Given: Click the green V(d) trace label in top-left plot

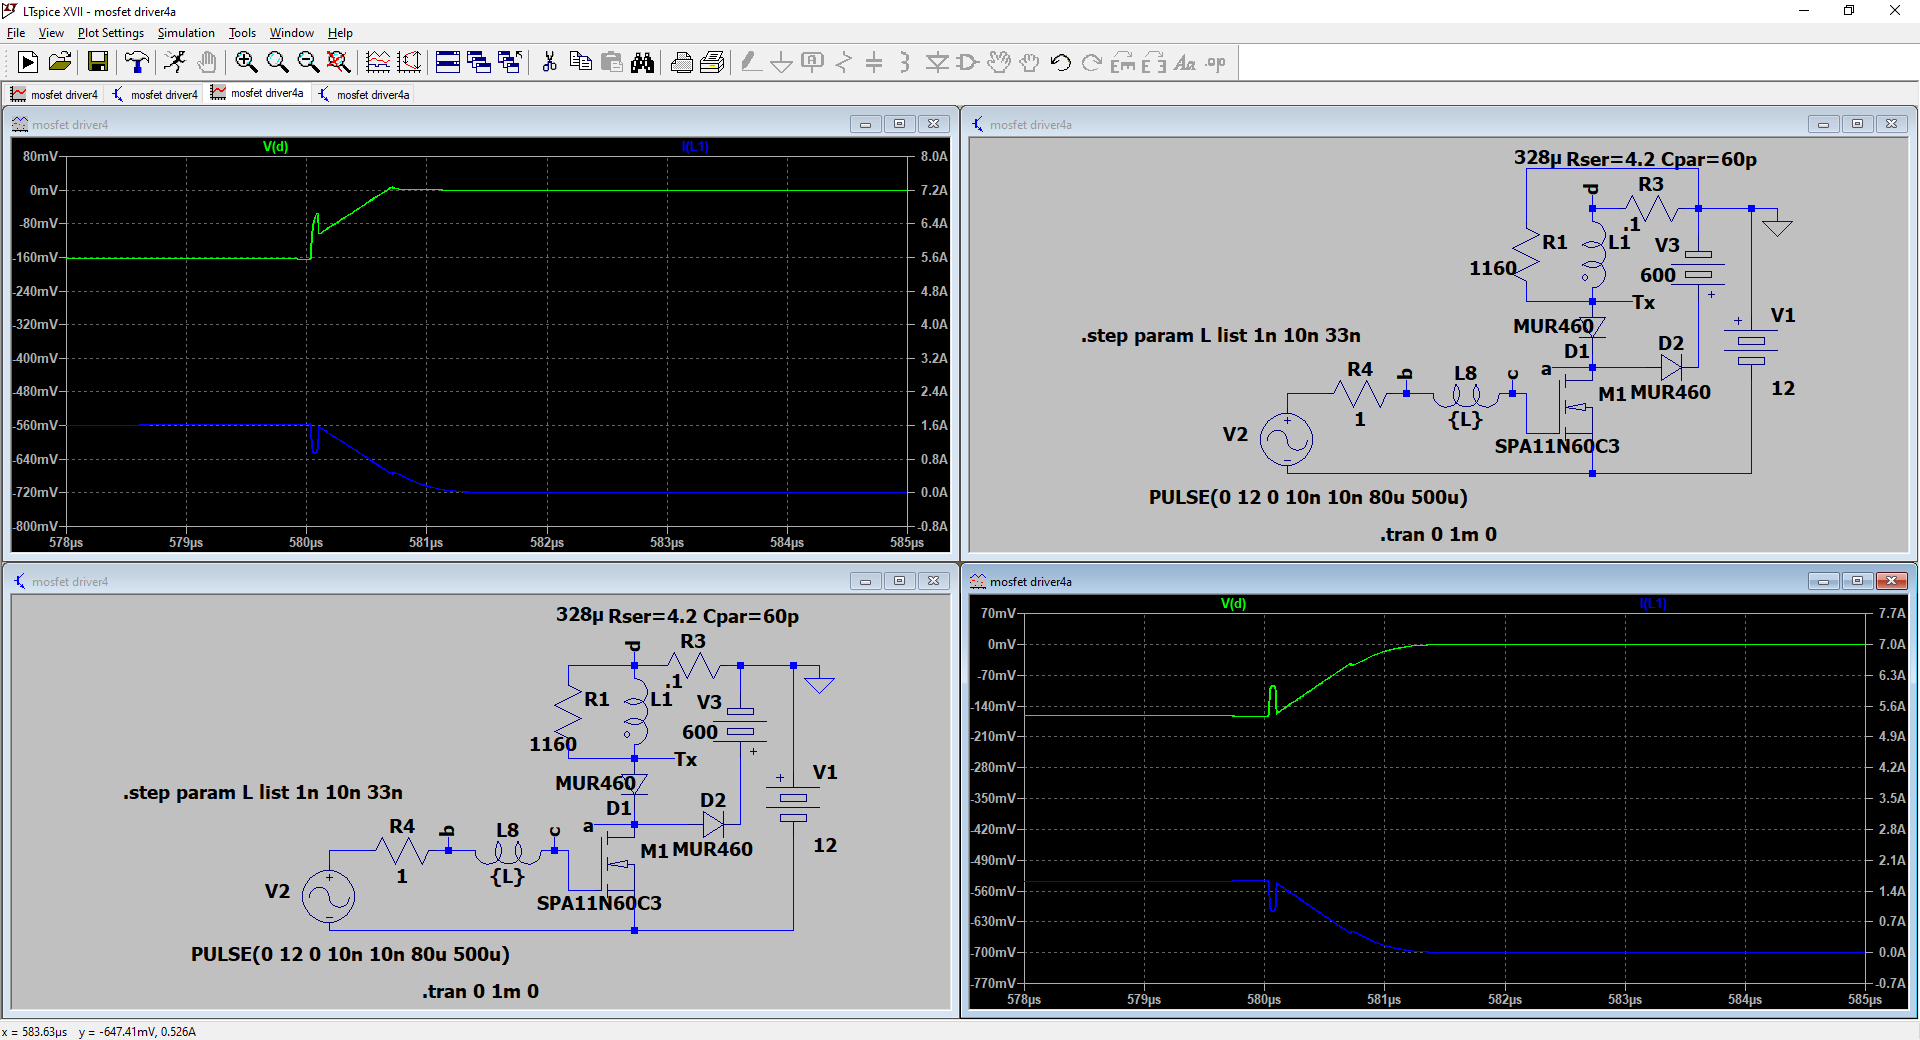Looking at the screenshot, I should coord(275,147).
